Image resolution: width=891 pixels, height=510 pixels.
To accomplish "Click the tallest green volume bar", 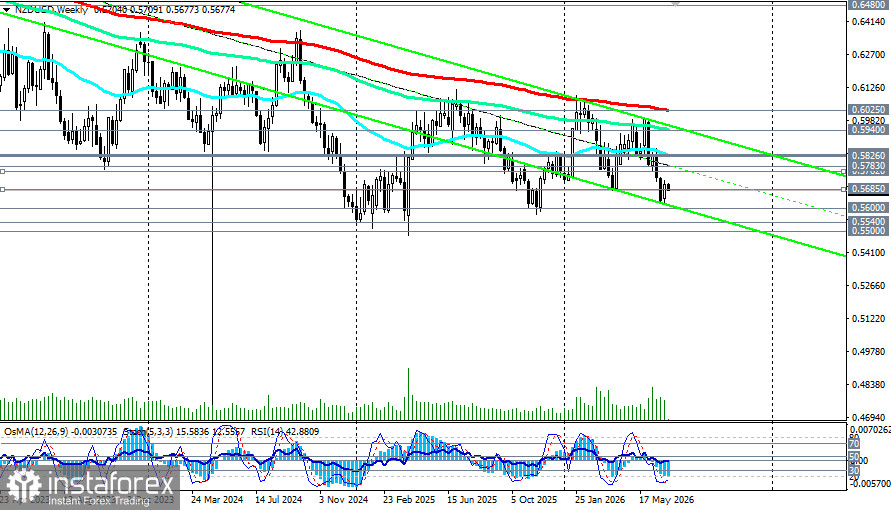I will click(408, 394).
